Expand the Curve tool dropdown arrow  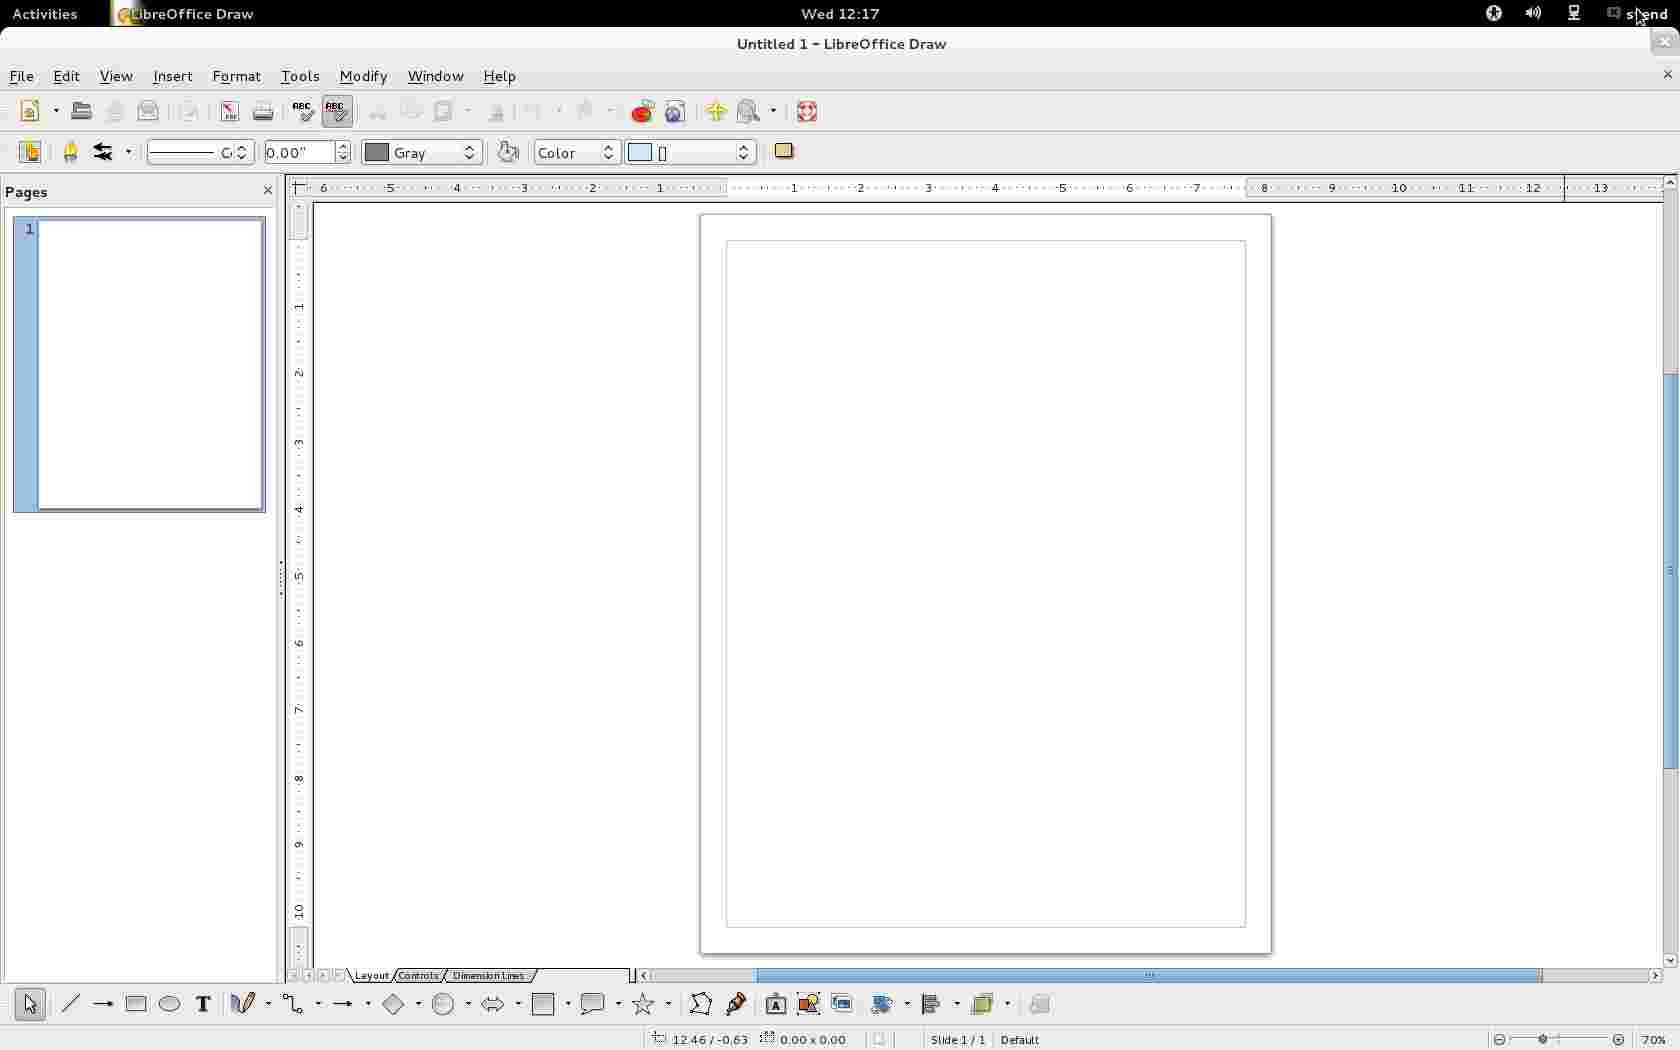click(267, 1004)
